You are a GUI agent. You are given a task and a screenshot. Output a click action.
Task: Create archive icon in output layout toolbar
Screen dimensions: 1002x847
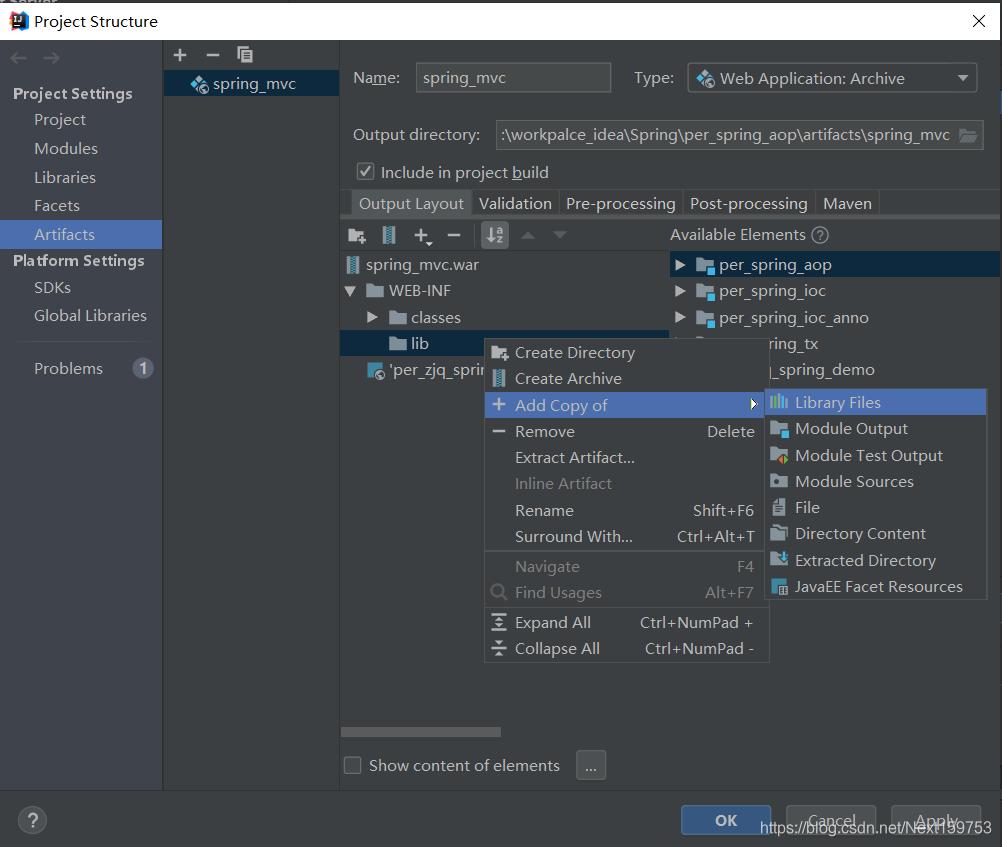coord(389,235)
